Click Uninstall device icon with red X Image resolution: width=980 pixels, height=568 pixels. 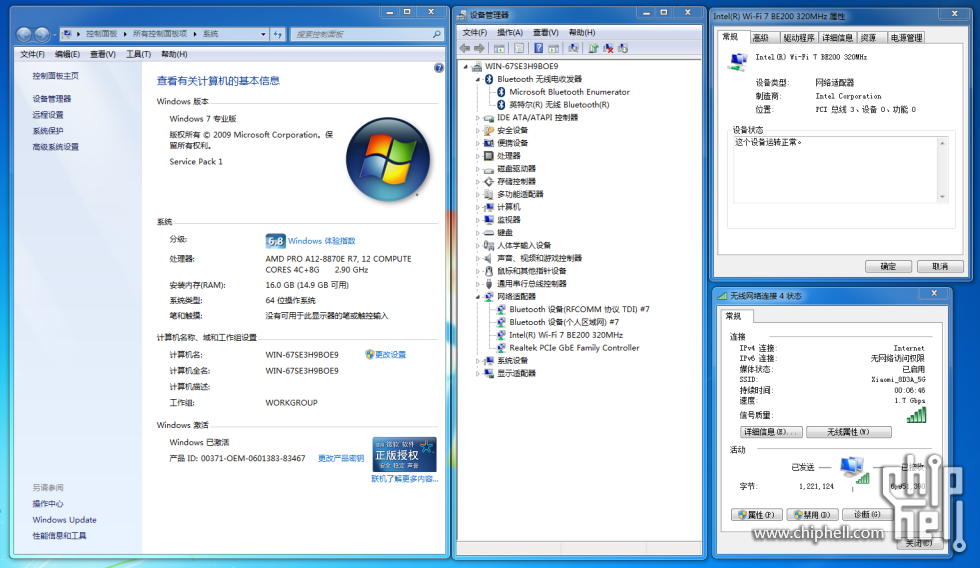(608, 48)
